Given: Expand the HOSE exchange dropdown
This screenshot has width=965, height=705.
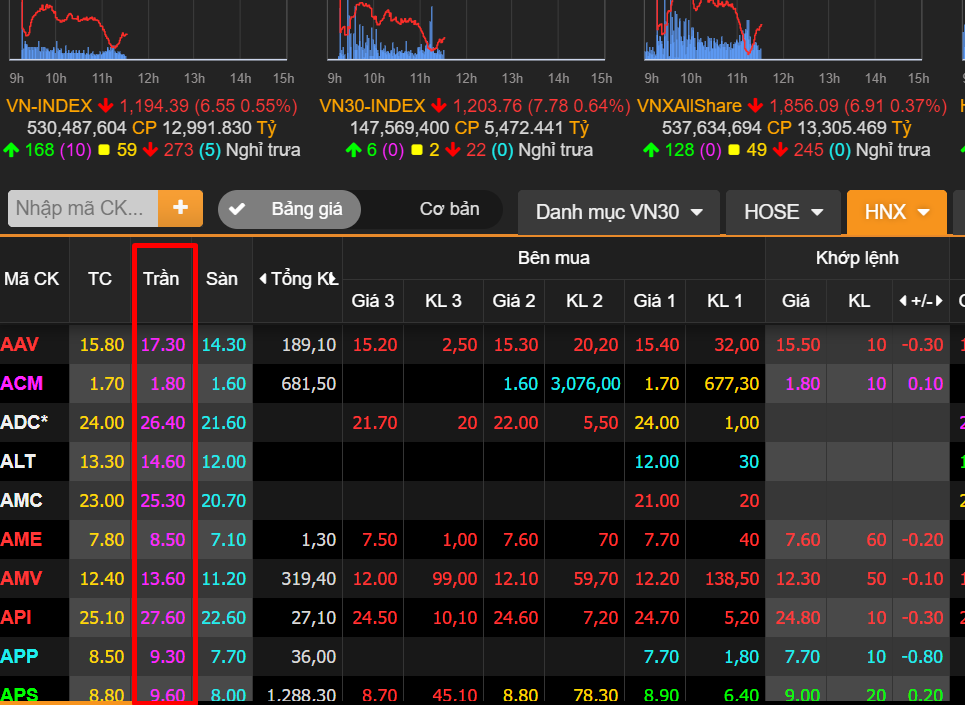Looking at the screenshot, I should [783, 212].
